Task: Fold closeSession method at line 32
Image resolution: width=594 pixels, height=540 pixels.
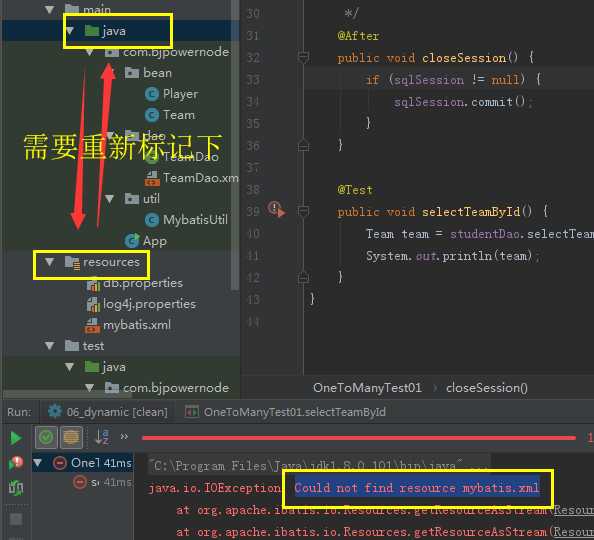Action: coord(303,57)
